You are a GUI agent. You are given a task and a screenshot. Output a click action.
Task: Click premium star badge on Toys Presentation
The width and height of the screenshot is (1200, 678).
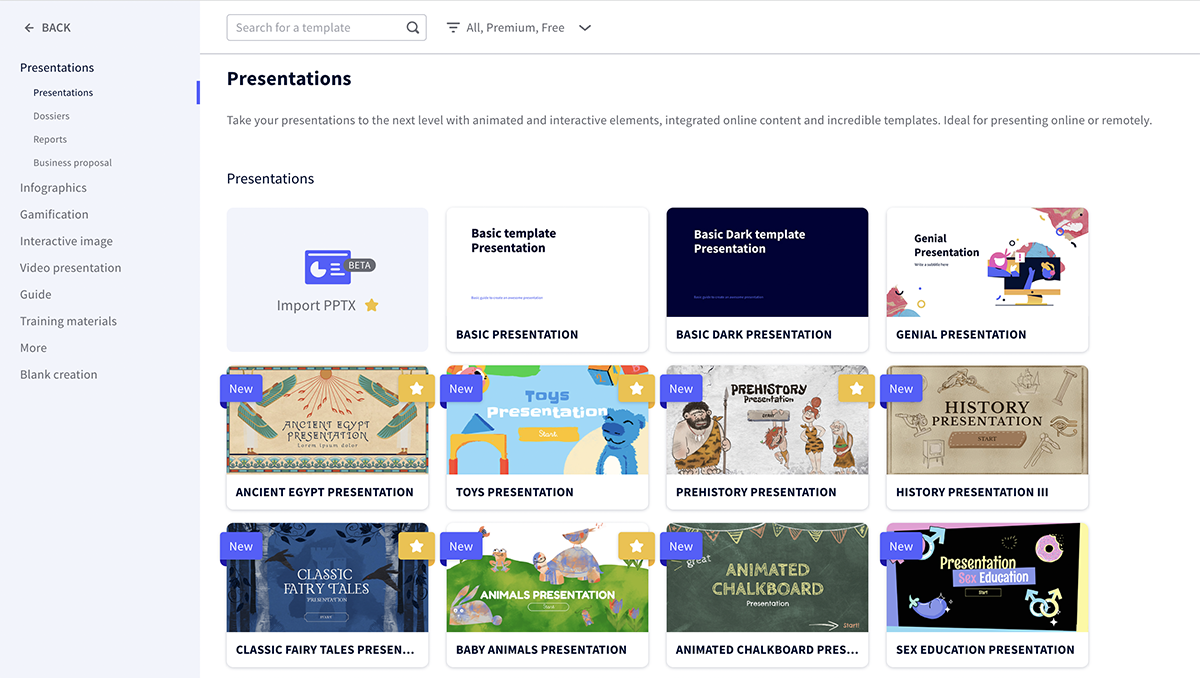(x=636, y=388)
